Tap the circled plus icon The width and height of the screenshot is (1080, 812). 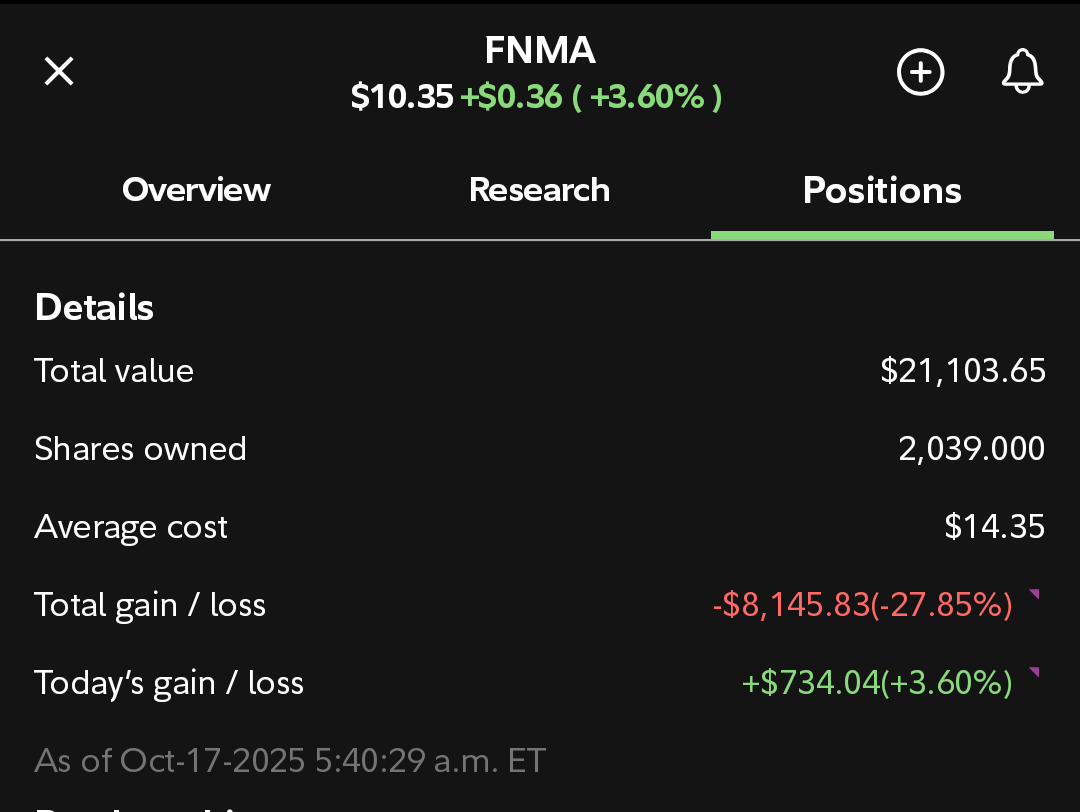click(x=920, y=72)
